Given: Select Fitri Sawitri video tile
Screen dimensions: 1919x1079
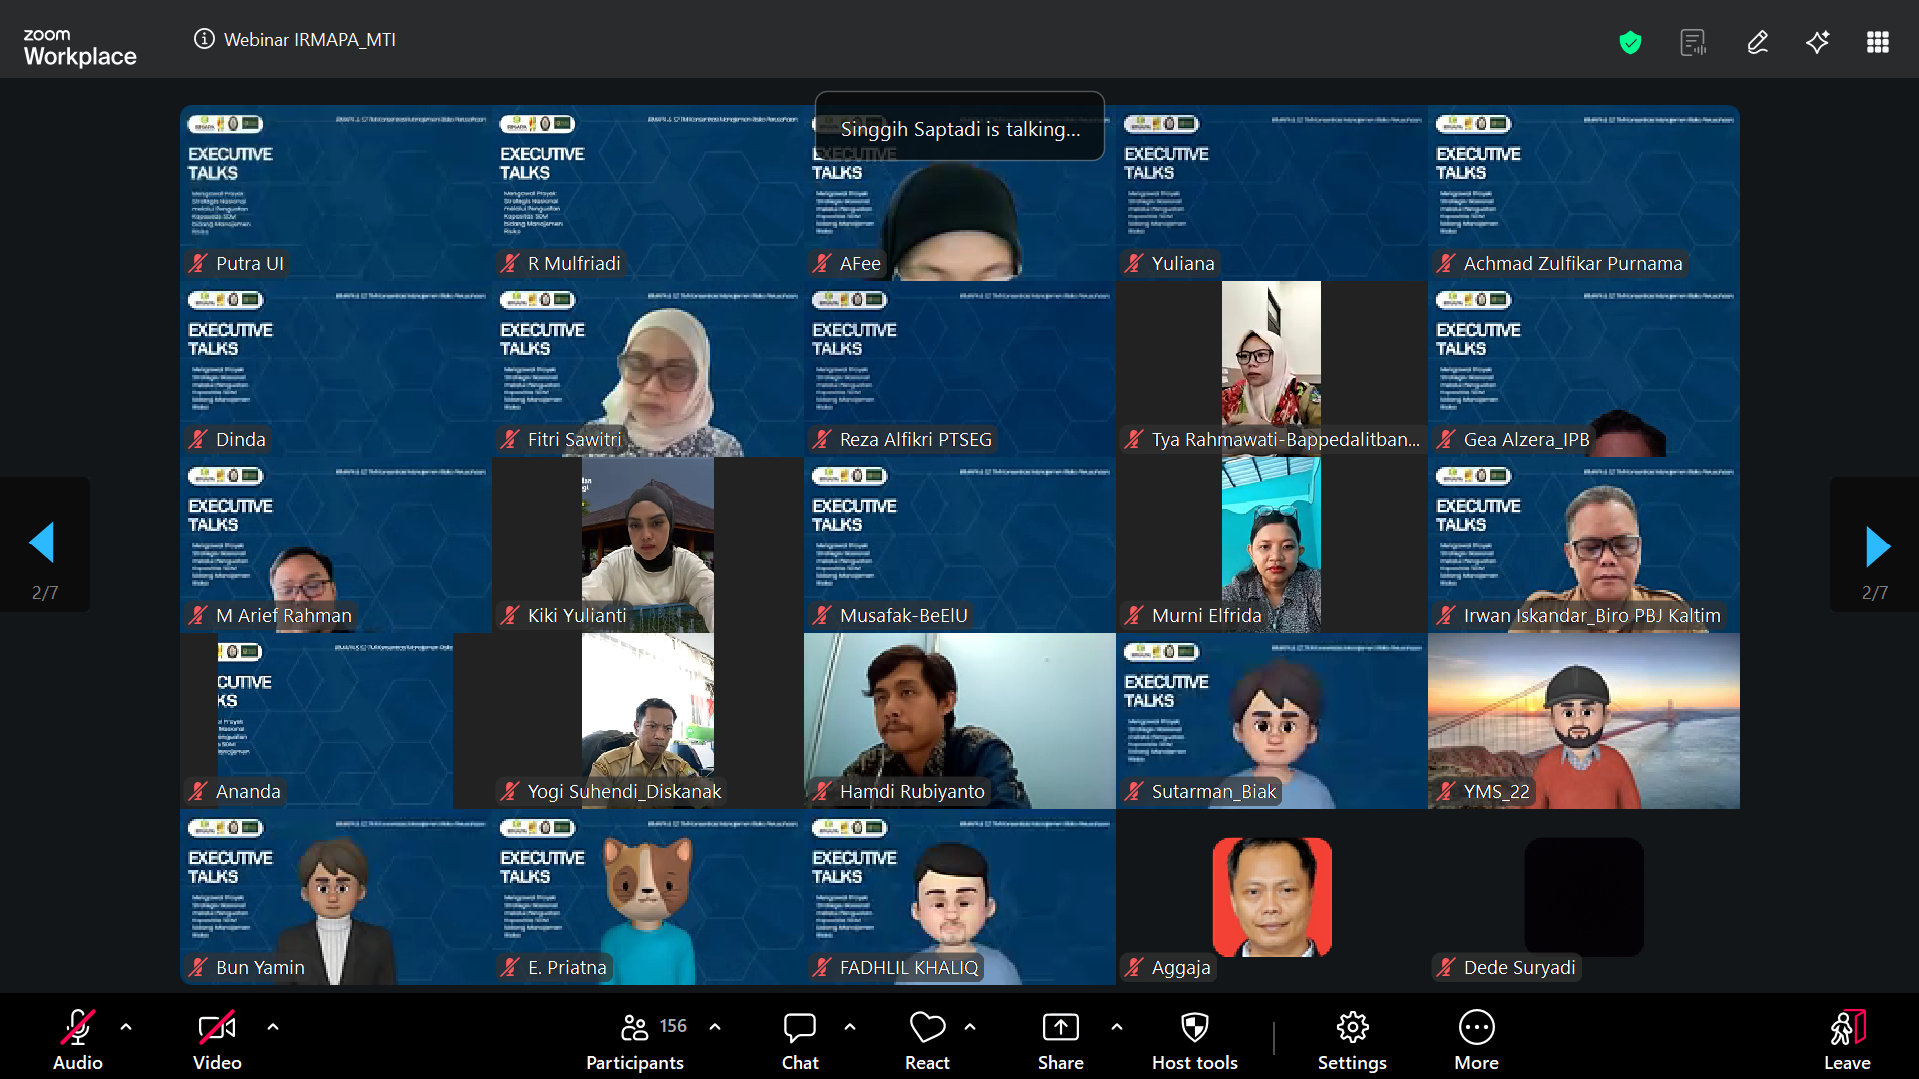Looking at the screenshot, I should [648, 369].
